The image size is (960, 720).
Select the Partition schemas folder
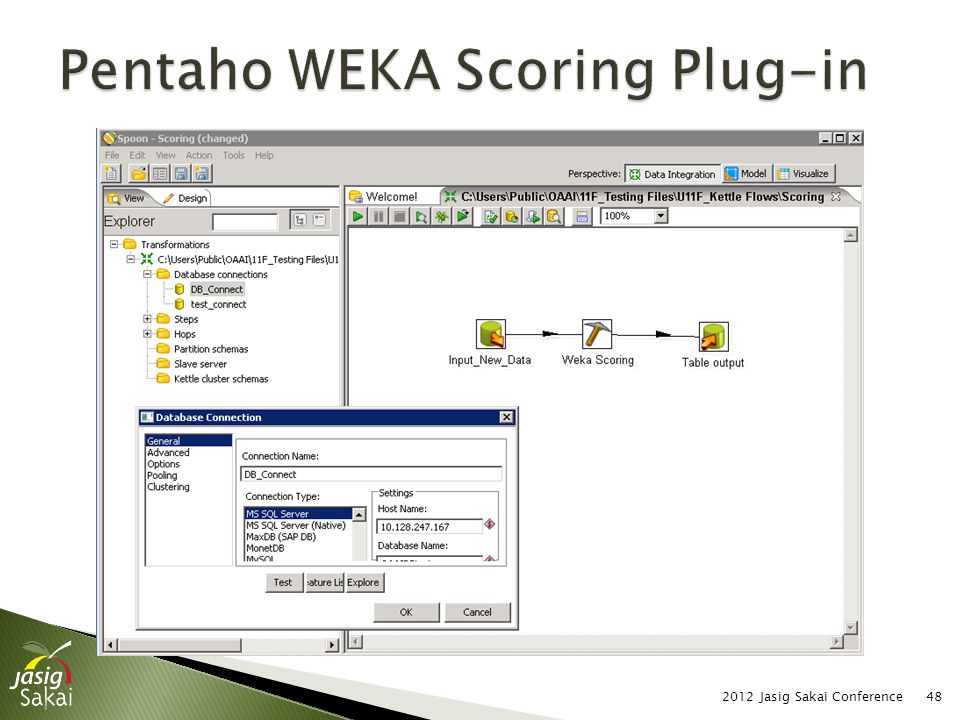211,349
